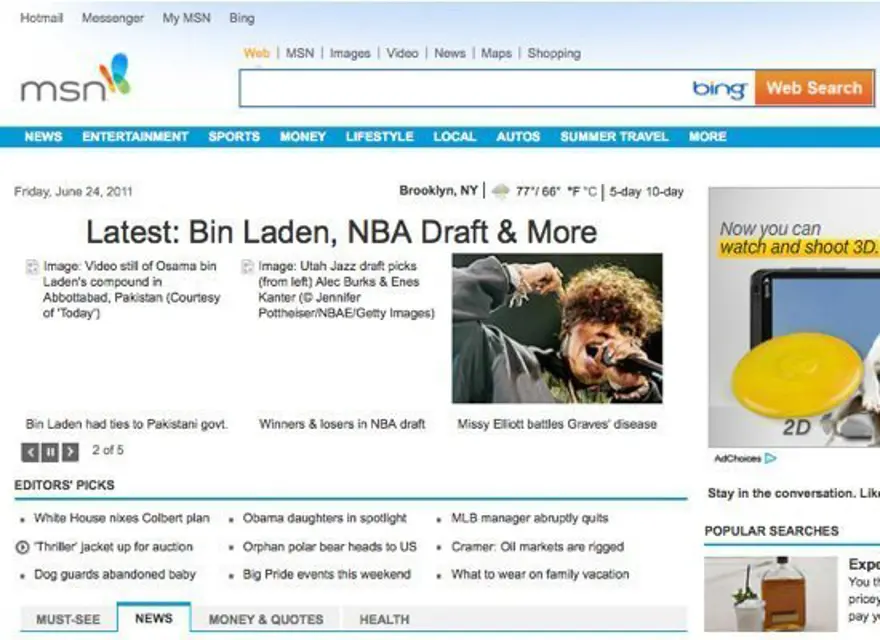Select Web search scope
880x640 pixels.
[x=256, y=53]
